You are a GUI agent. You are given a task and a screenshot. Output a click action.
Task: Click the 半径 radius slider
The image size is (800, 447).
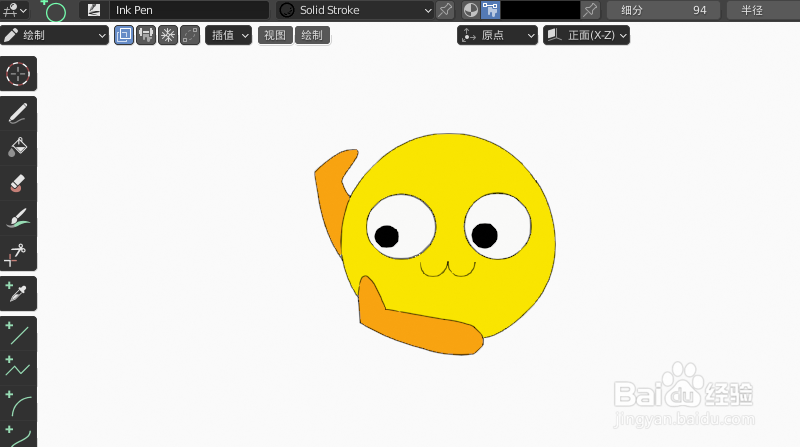pyautogui.click(x=763, y=10)
